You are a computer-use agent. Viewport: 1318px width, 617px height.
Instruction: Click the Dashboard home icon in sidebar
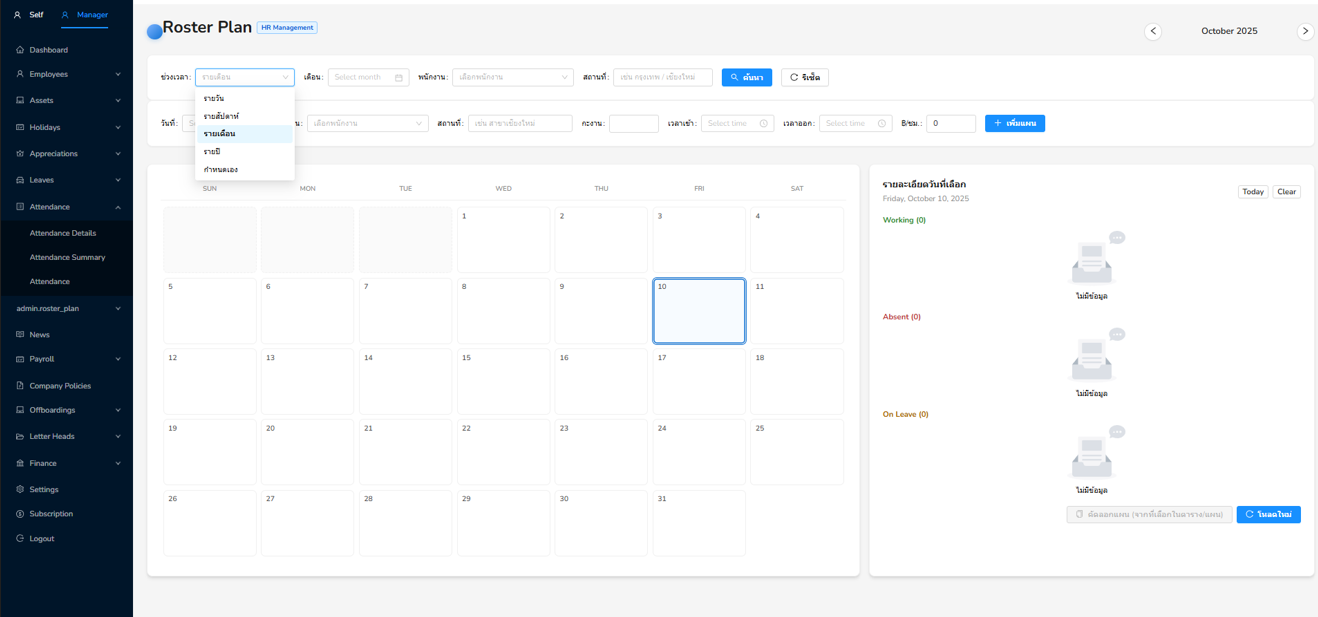pos(20,50)
